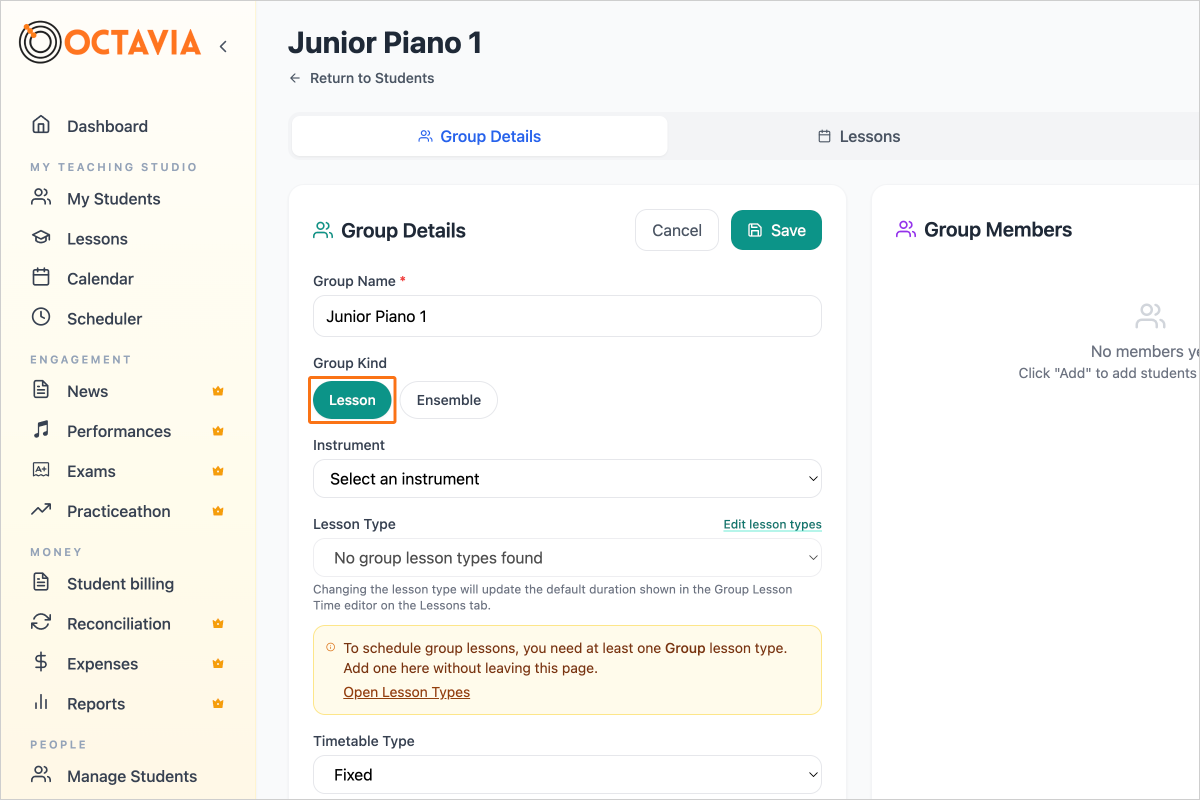
Task: Open Practiceathon via the trending arrow icon
Action: coord(41,510)
